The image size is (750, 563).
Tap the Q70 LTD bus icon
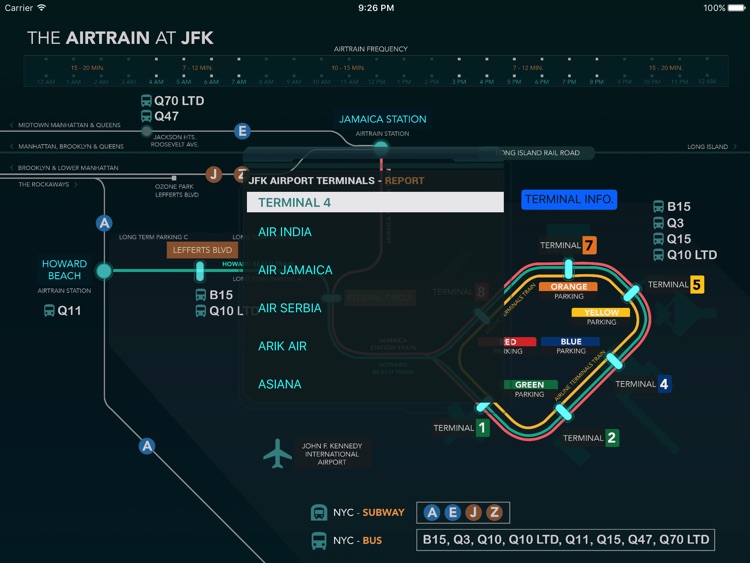[146, 101]
